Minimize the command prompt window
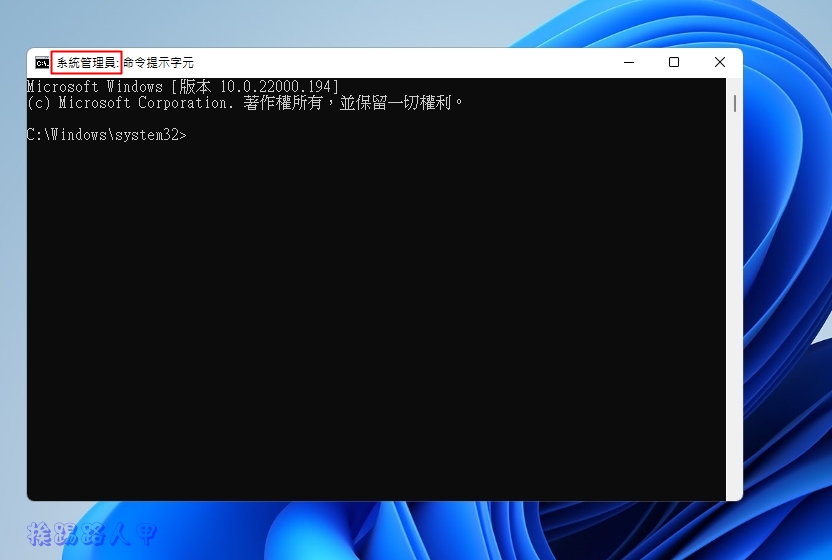The height and width of the screenshot is (560, 832). 629,62
